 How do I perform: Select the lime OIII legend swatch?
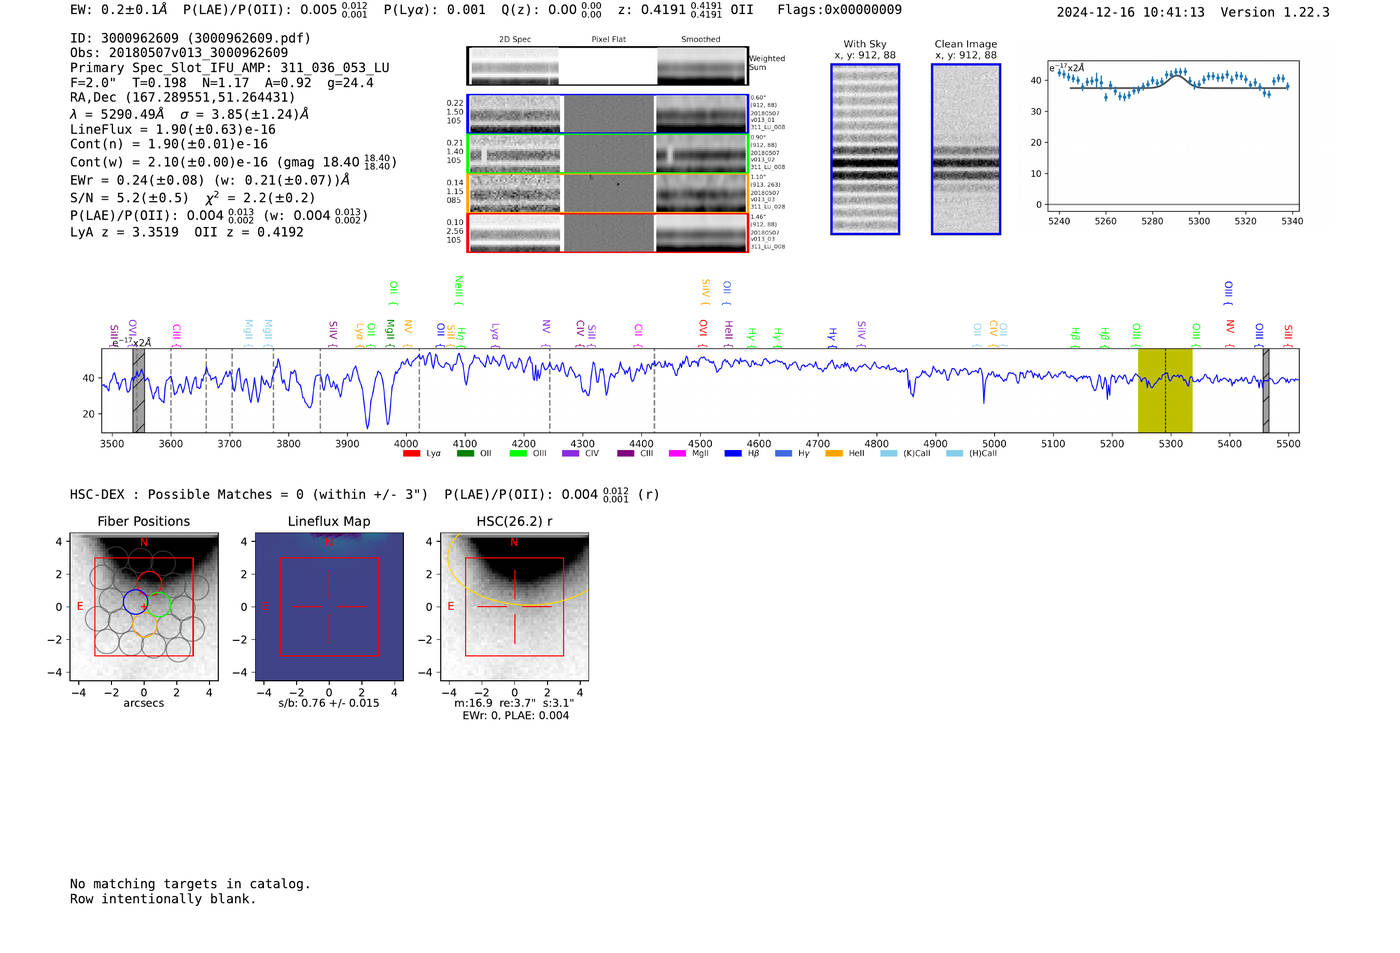point(518,454)
